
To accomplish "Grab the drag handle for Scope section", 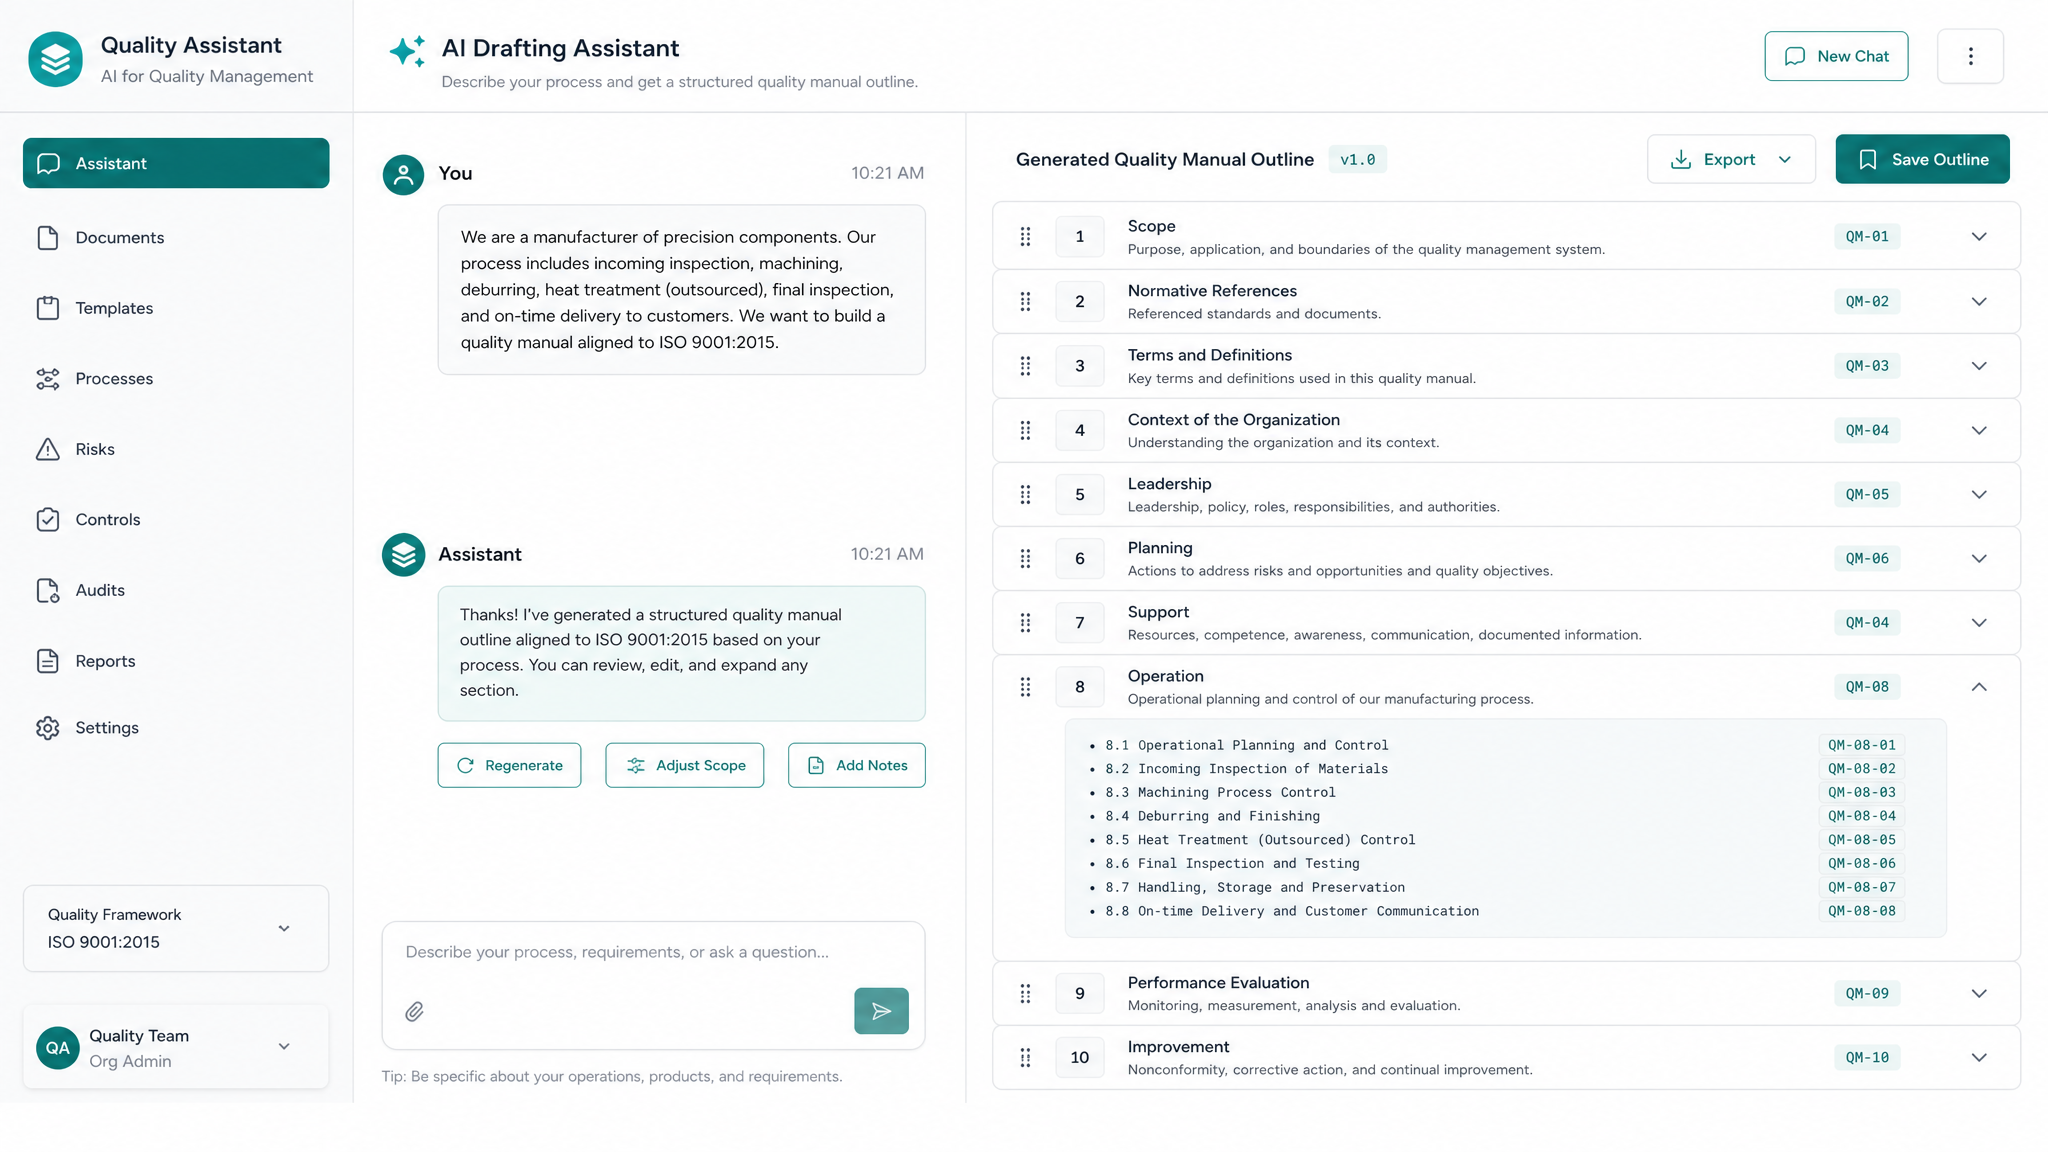I will click(1025, 237).
